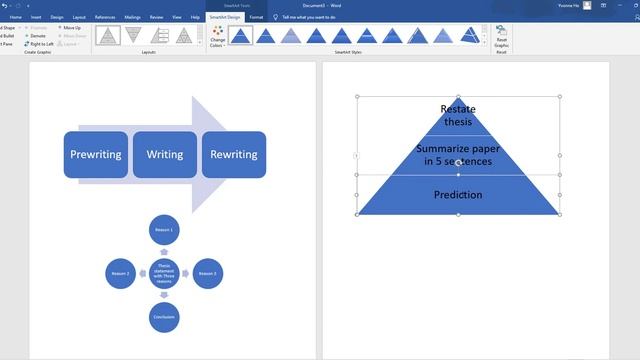Image resolution: width=640 pixels, height=360 pixels.
Task: Click the Demote button
Action: pos(35,36)
